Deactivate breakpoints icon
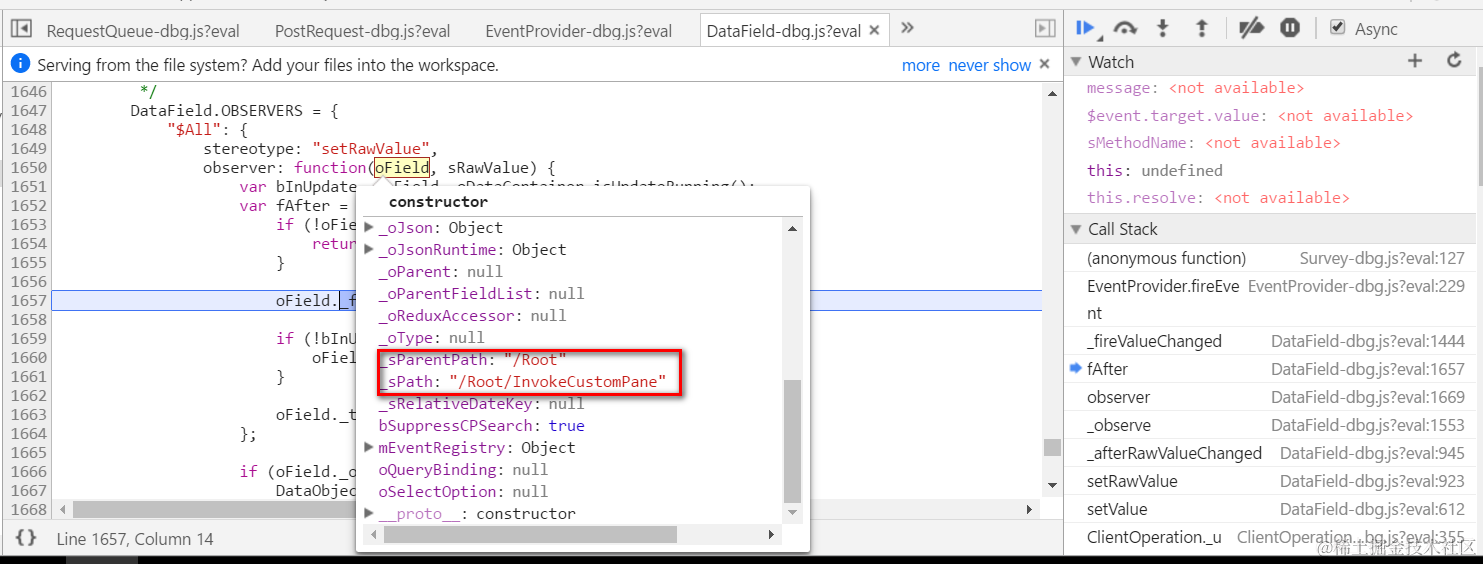 [x=1251, y=28]
